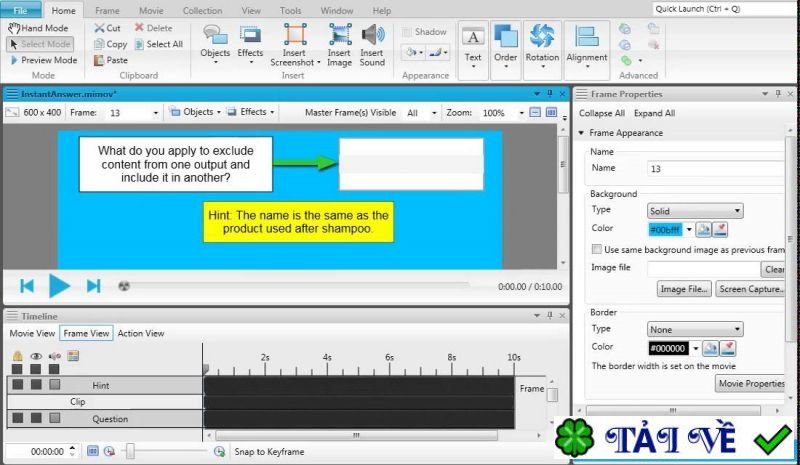The height and width of the screenshot is (465, 800).
Task: Click the color grid icon in Timeline
Action: 73,356
